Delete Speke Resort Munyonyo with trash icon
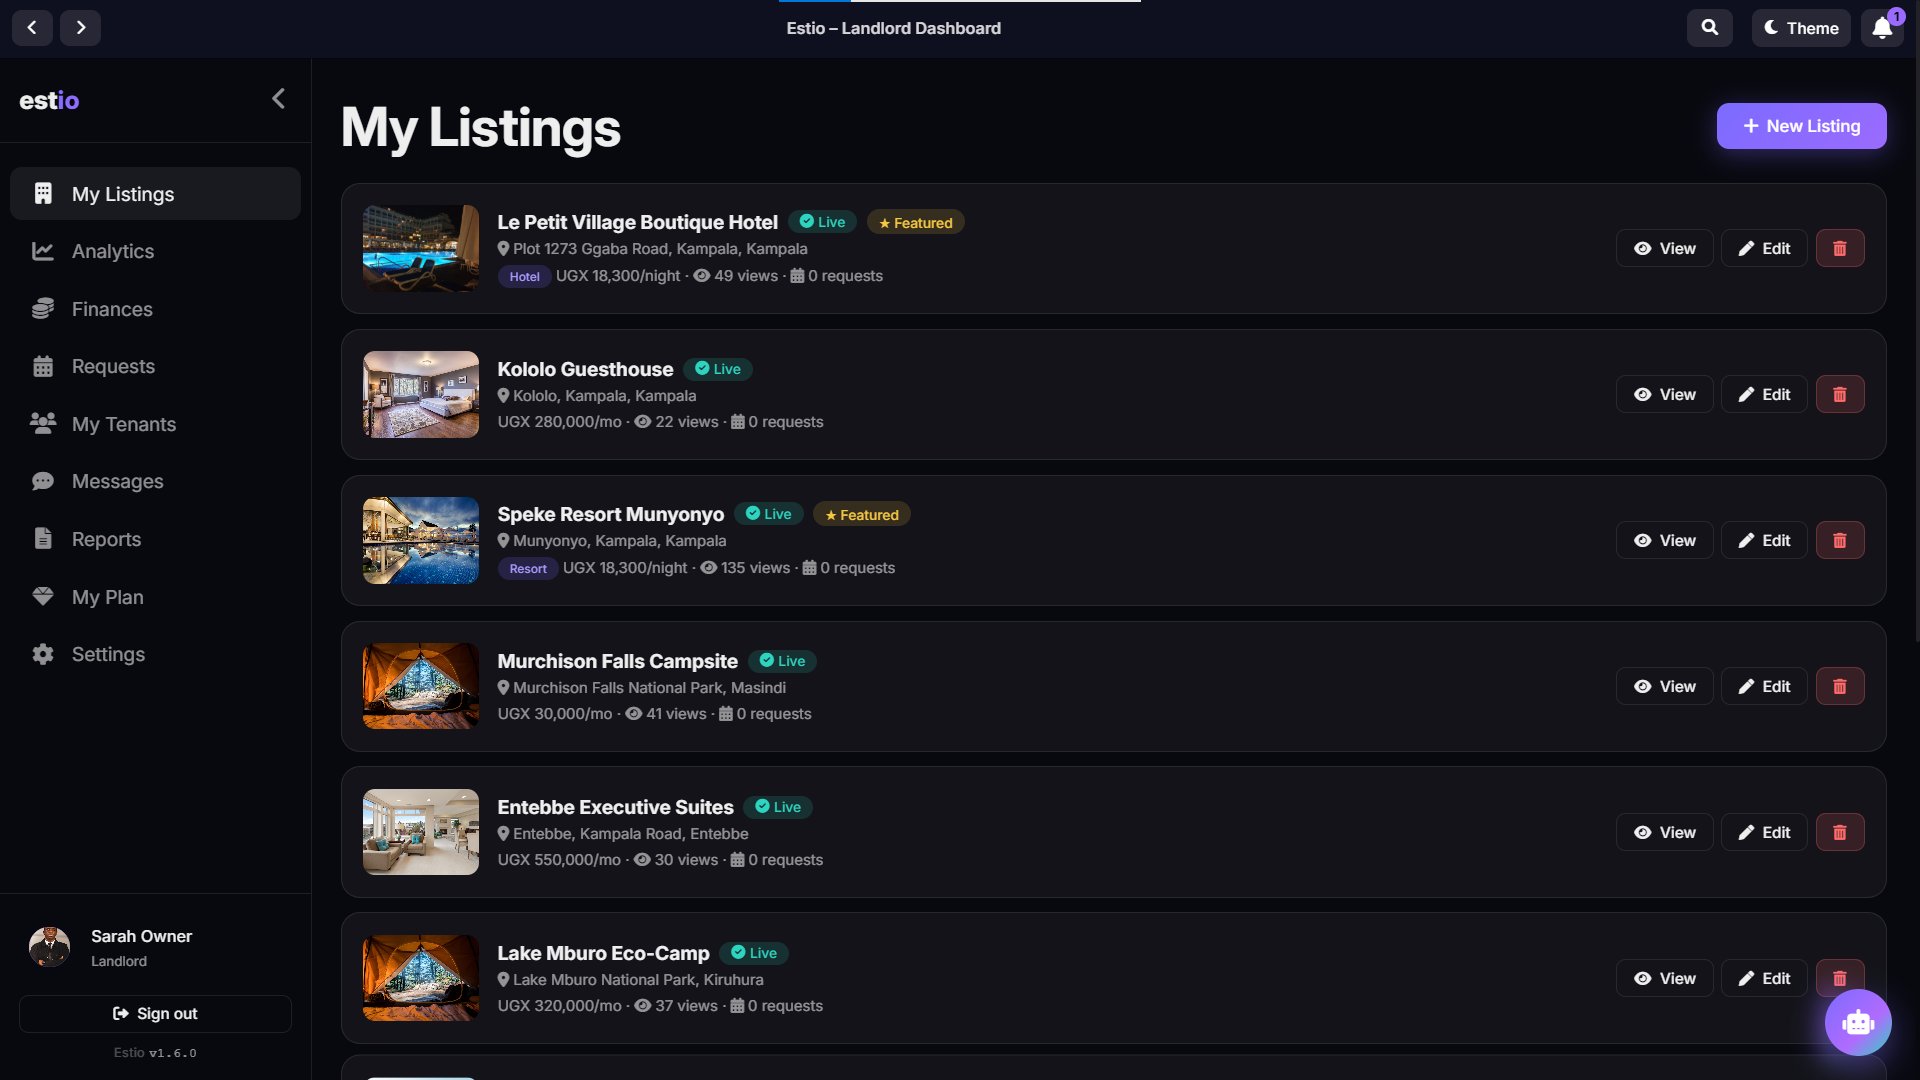 tap(1839, 540)
